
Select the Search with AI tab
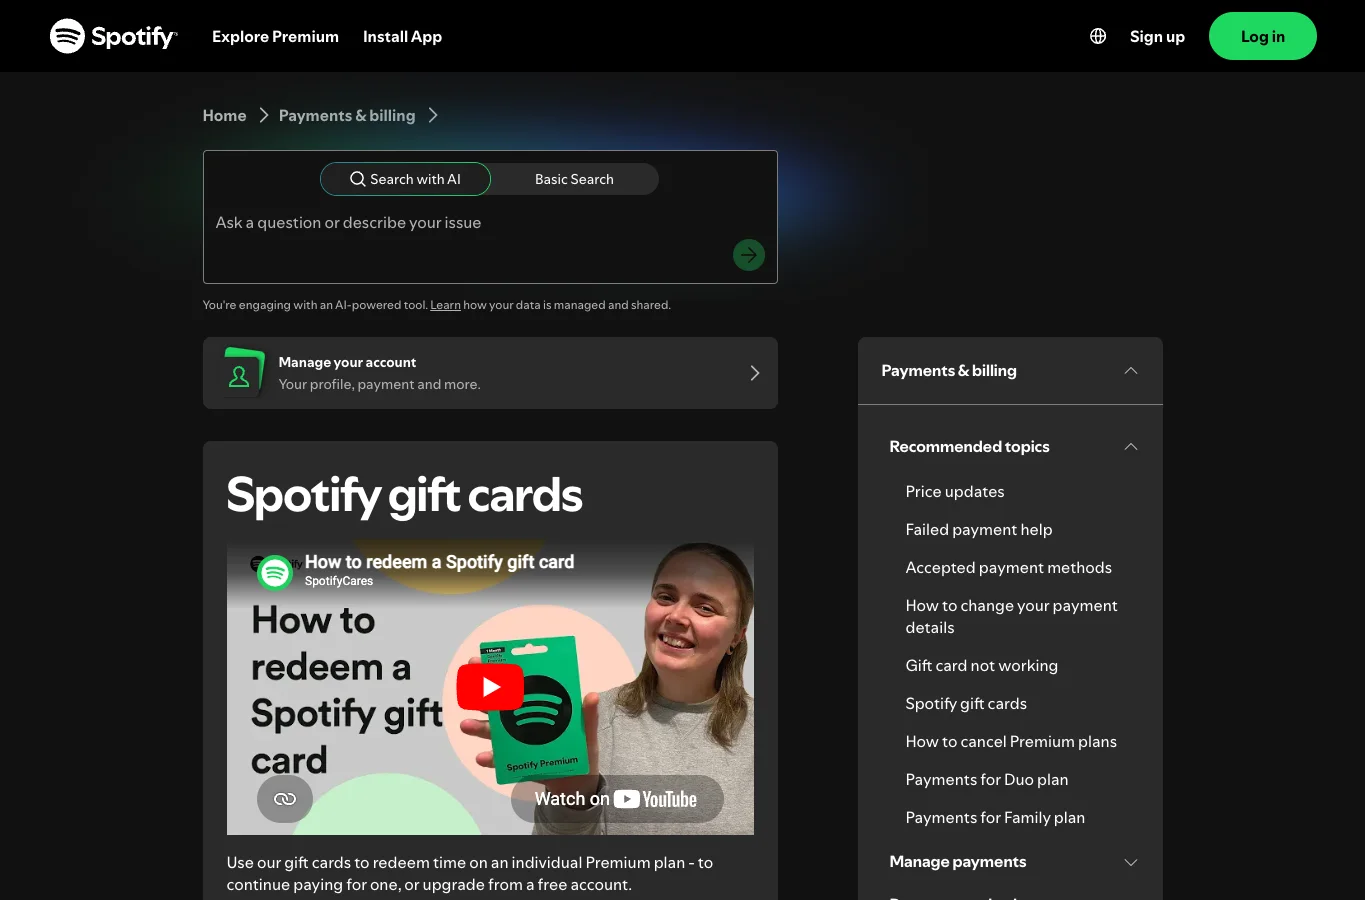coord(405,179)
